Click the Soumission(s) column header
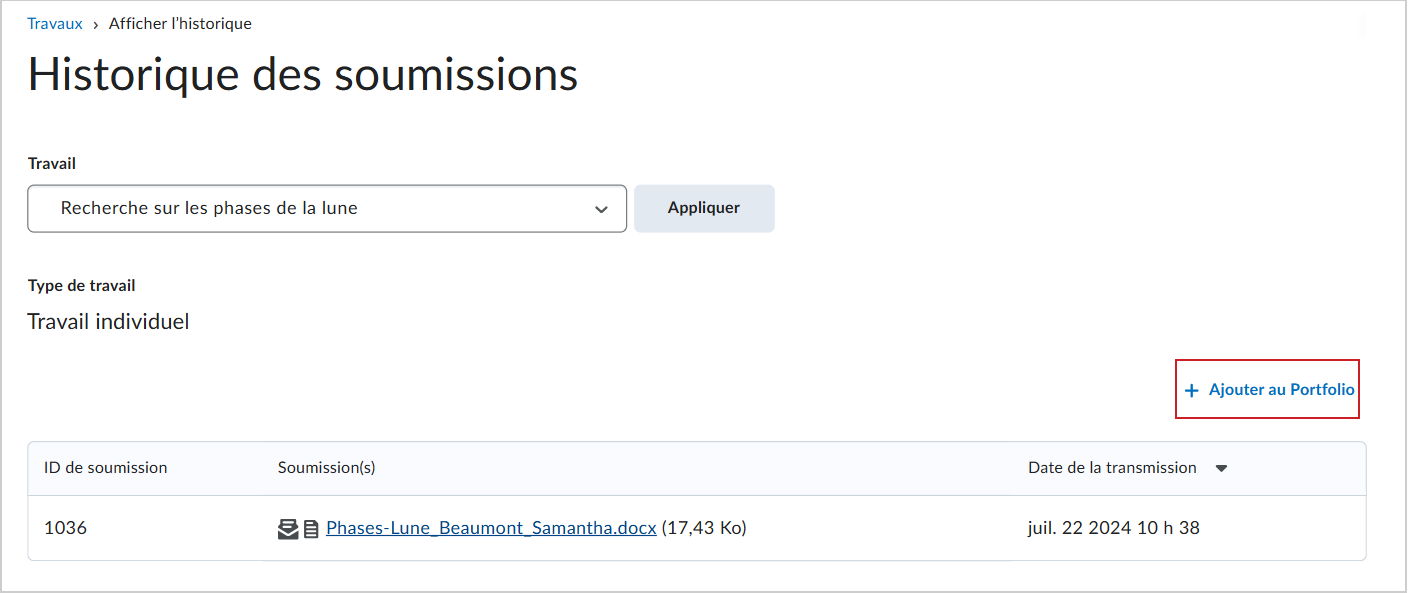Screen dimensions: 1408x593 327,467
